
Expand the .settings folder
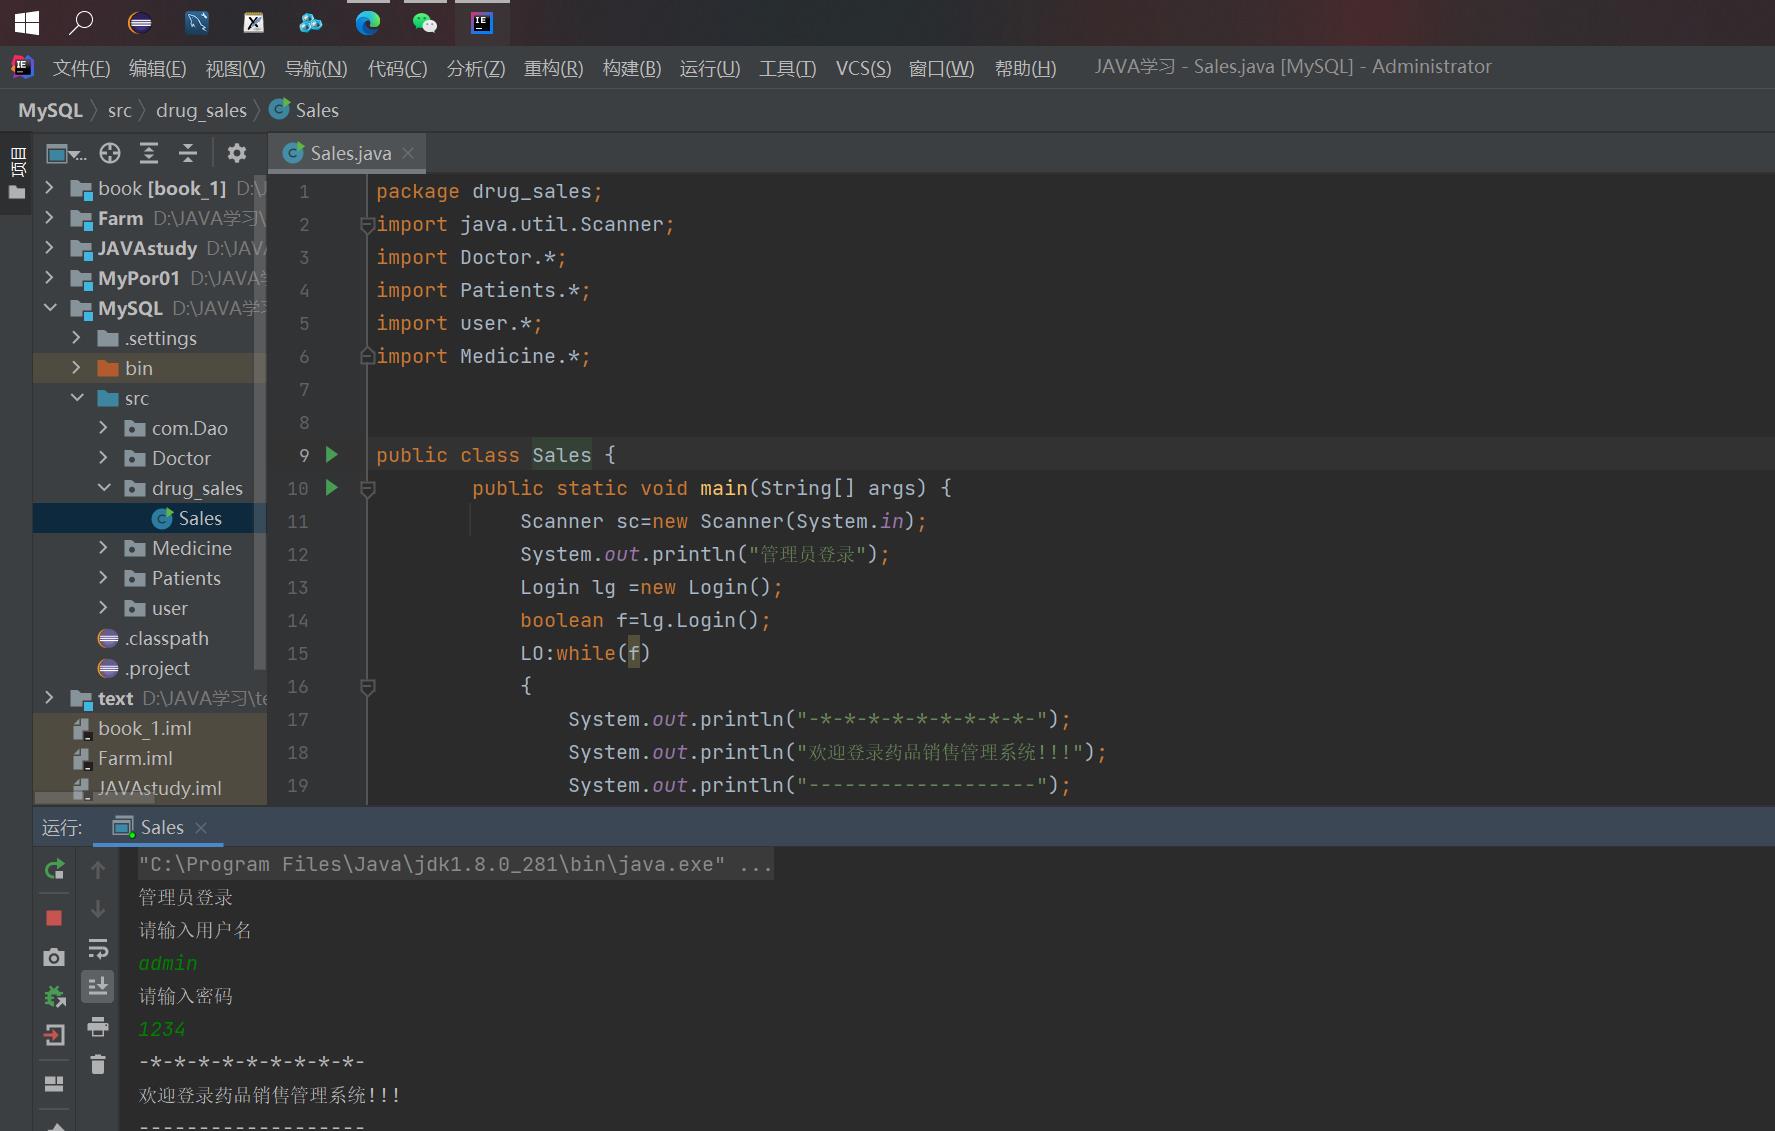coord(76,338)
